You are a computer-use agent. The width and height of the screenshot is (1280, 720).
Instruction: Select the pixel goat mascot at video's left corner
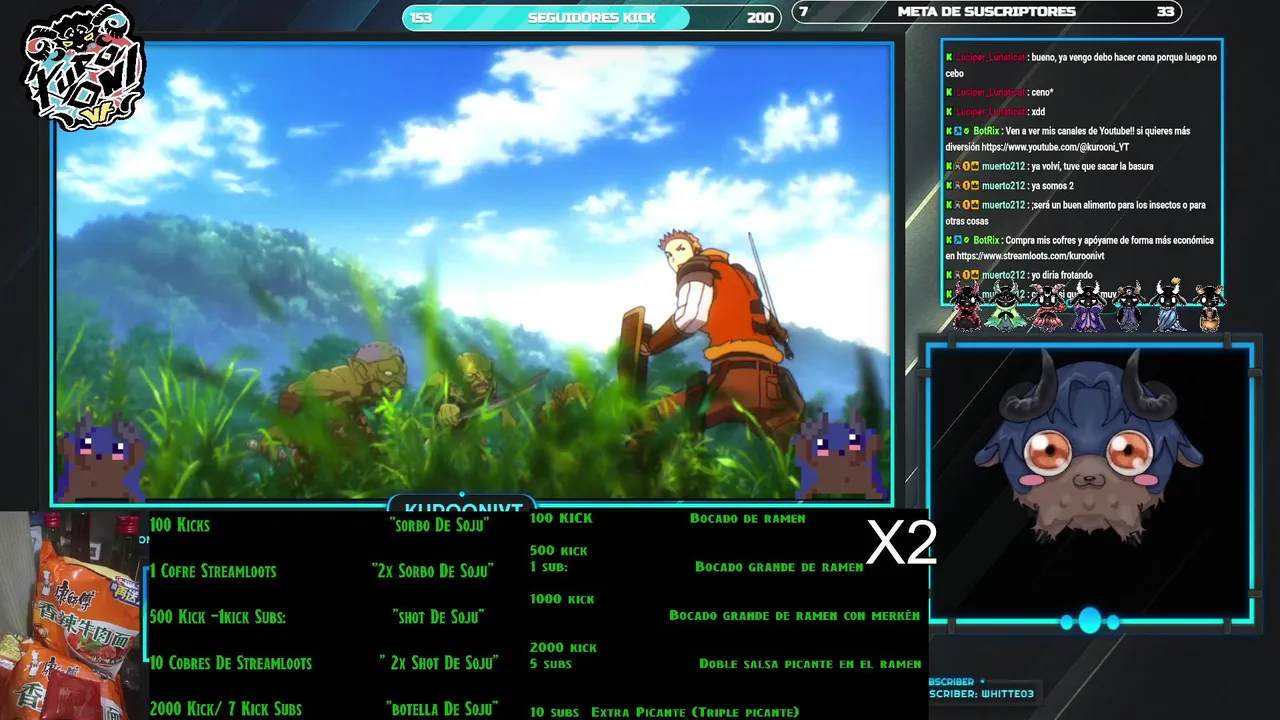coord(101,456)
